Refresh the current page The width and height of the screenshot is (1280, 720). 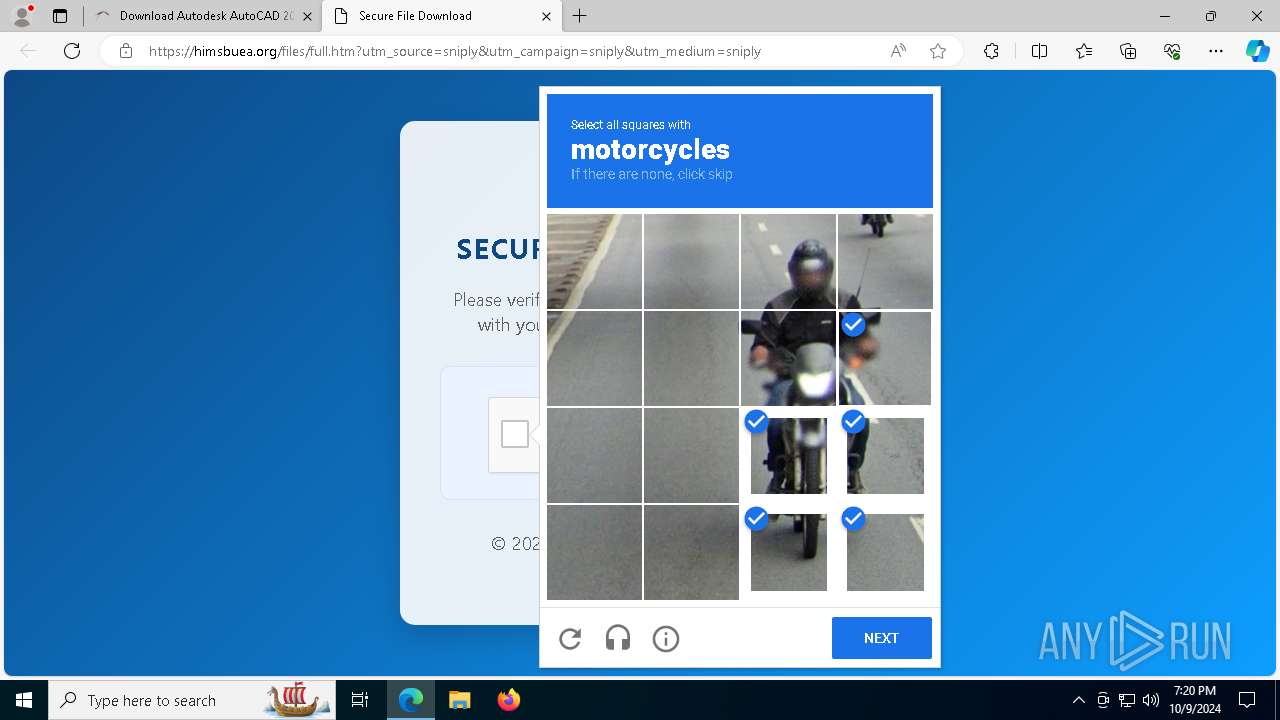[72, 51]
